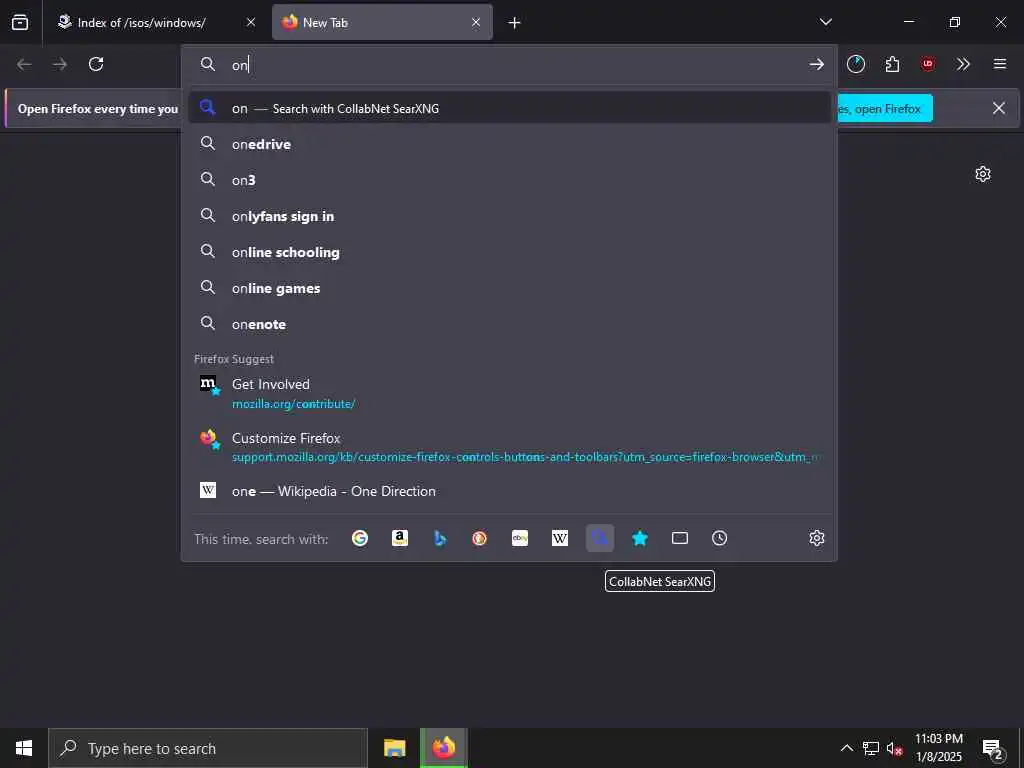The image size is (1024, 768).
Task: Search this time with eBay
Action: [x=520, y=538]
